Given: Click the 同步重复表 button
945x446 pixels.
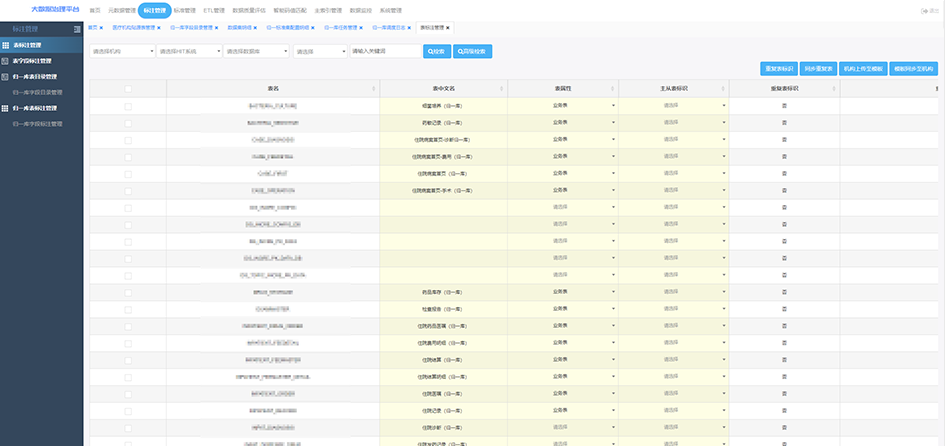Looking at the screenshot, I should [x=818, y=69].
